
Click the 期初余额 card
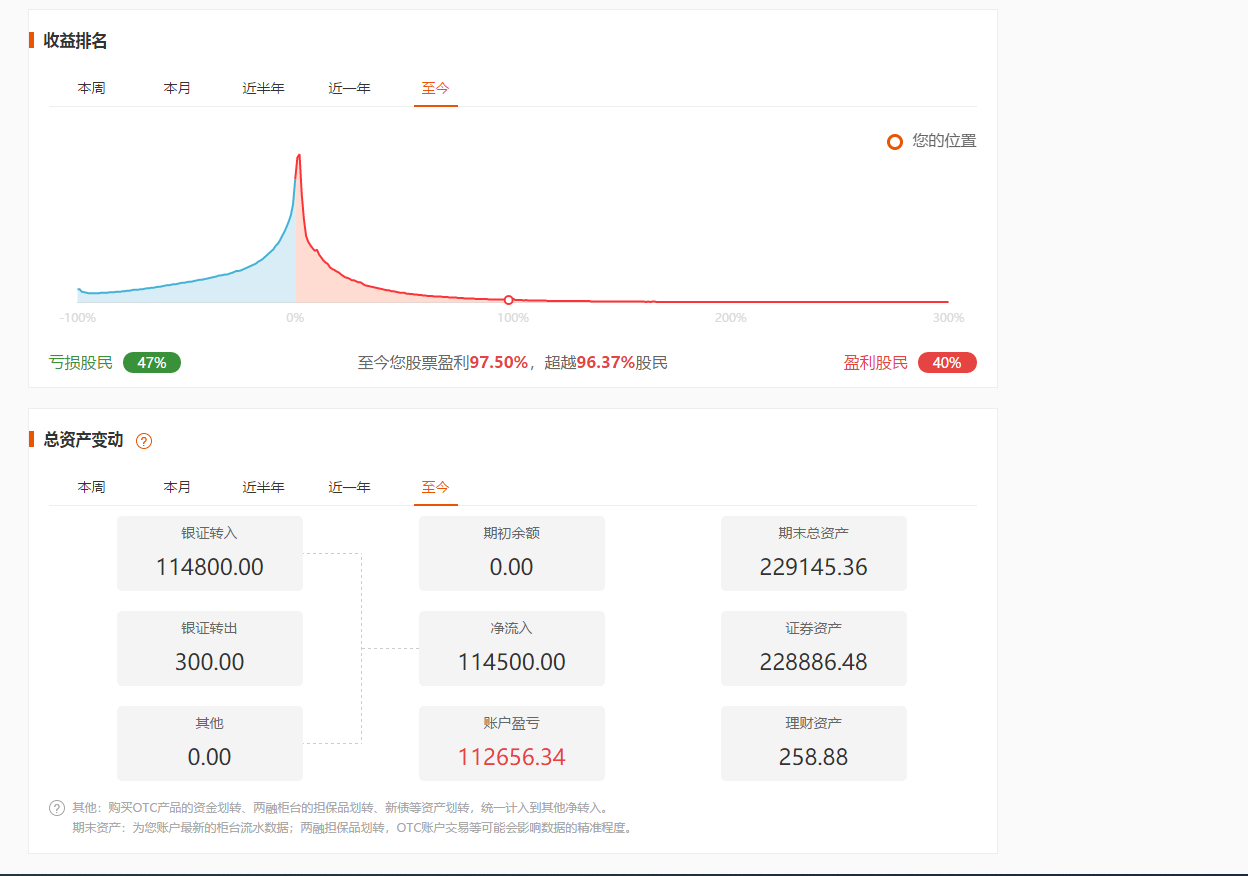pyautogui.click(x=512, y=553)
